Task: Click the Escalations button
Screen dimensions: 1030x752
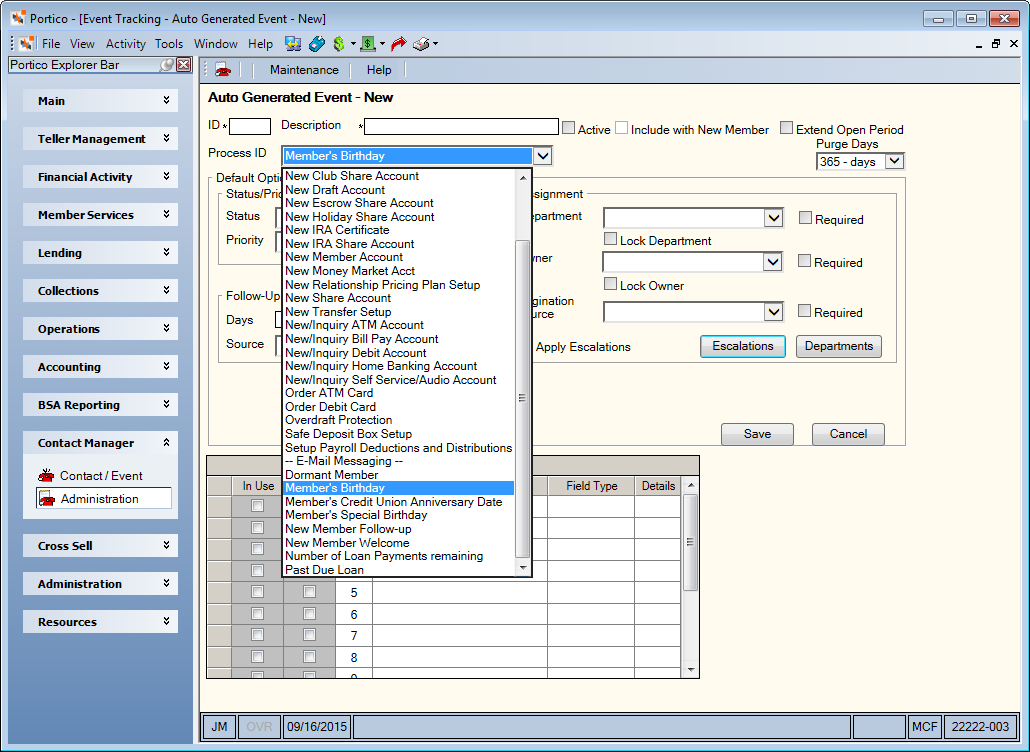Action: [x=743, y=346]
